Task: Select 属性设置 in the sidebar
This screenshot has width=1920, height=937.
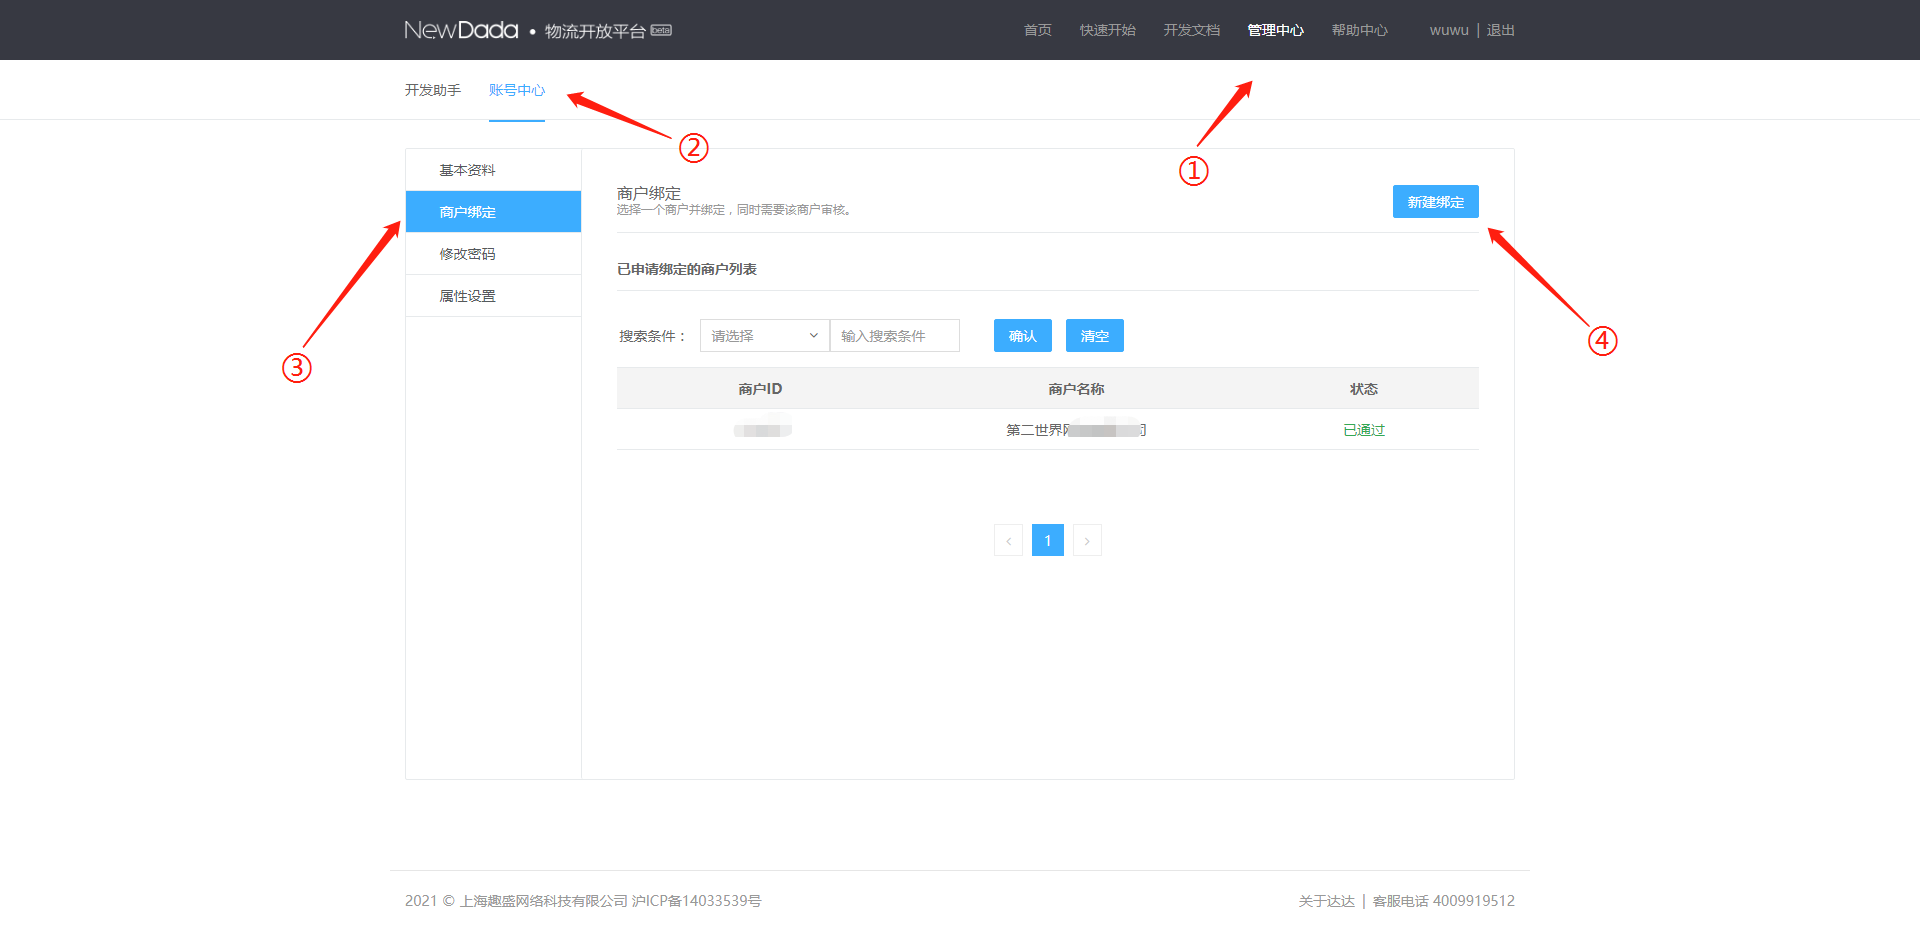Action: point(467,296)
